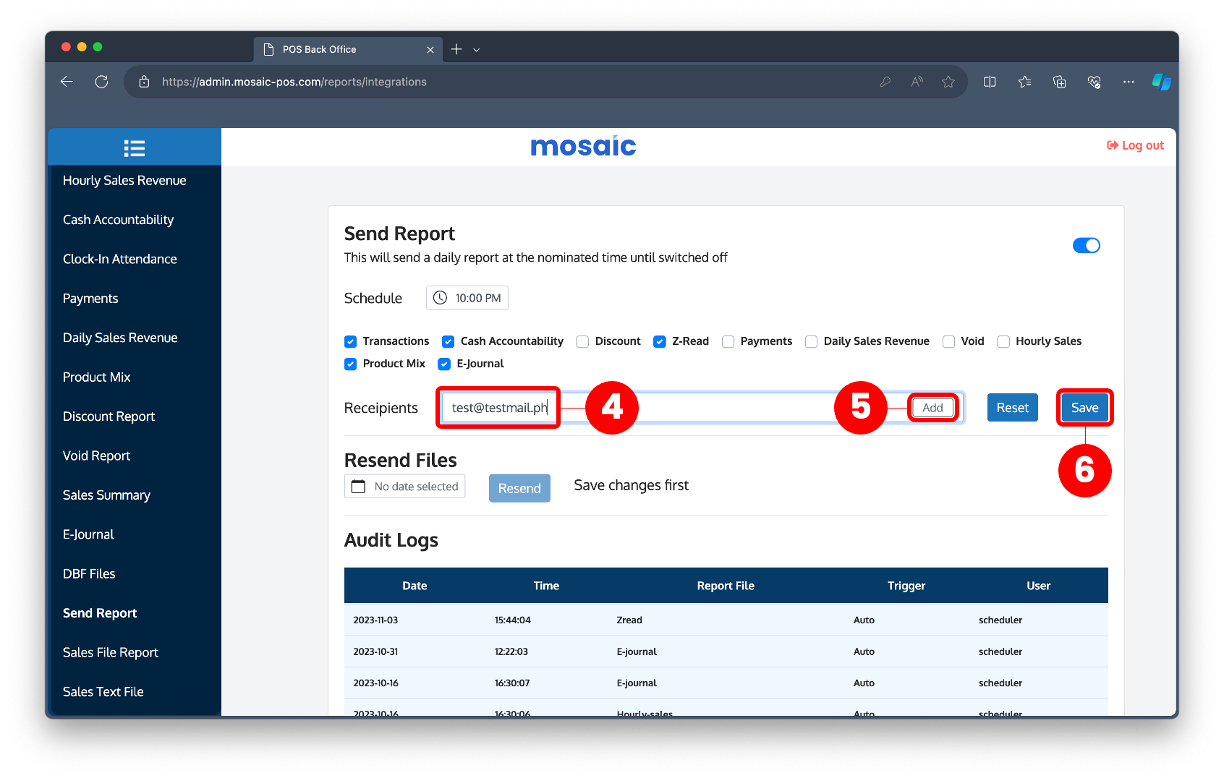Image resolution: width=1224 pixels, height=778 pixels.
Task: Check the Hourly Sales checkbox
Action: 1003,341
